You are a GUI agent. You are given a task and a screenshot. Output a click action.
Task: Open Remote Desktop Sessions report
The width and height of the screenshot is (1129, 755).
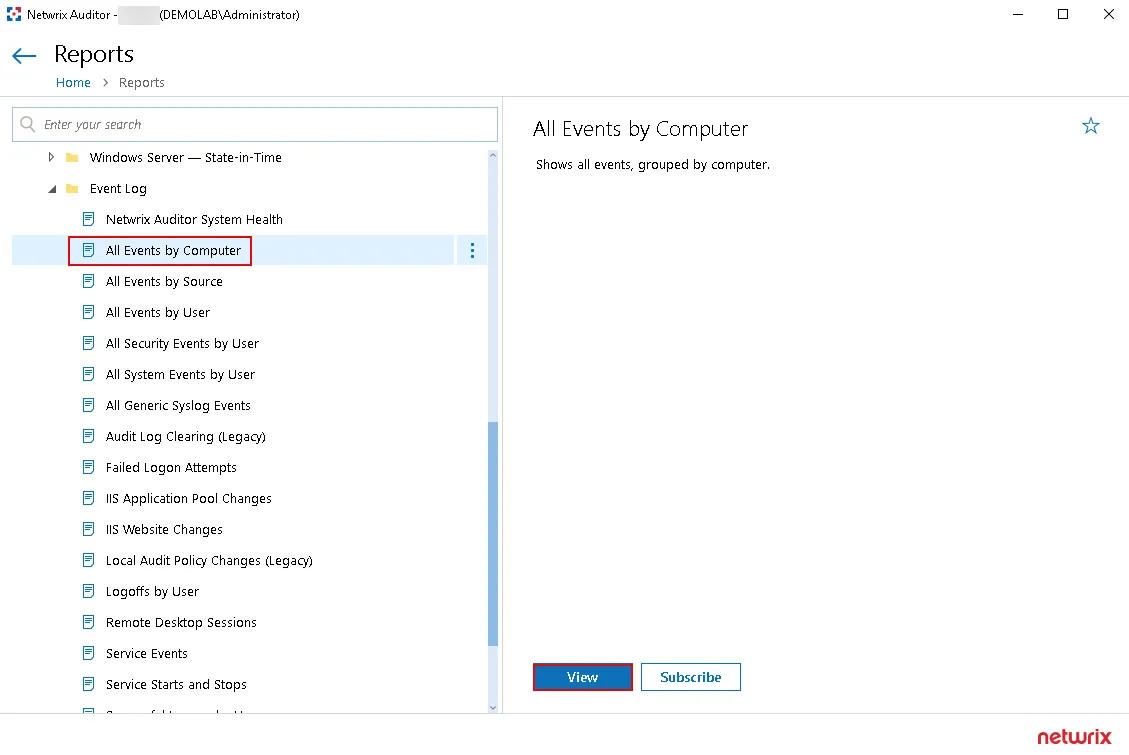[x=181, y=623]
